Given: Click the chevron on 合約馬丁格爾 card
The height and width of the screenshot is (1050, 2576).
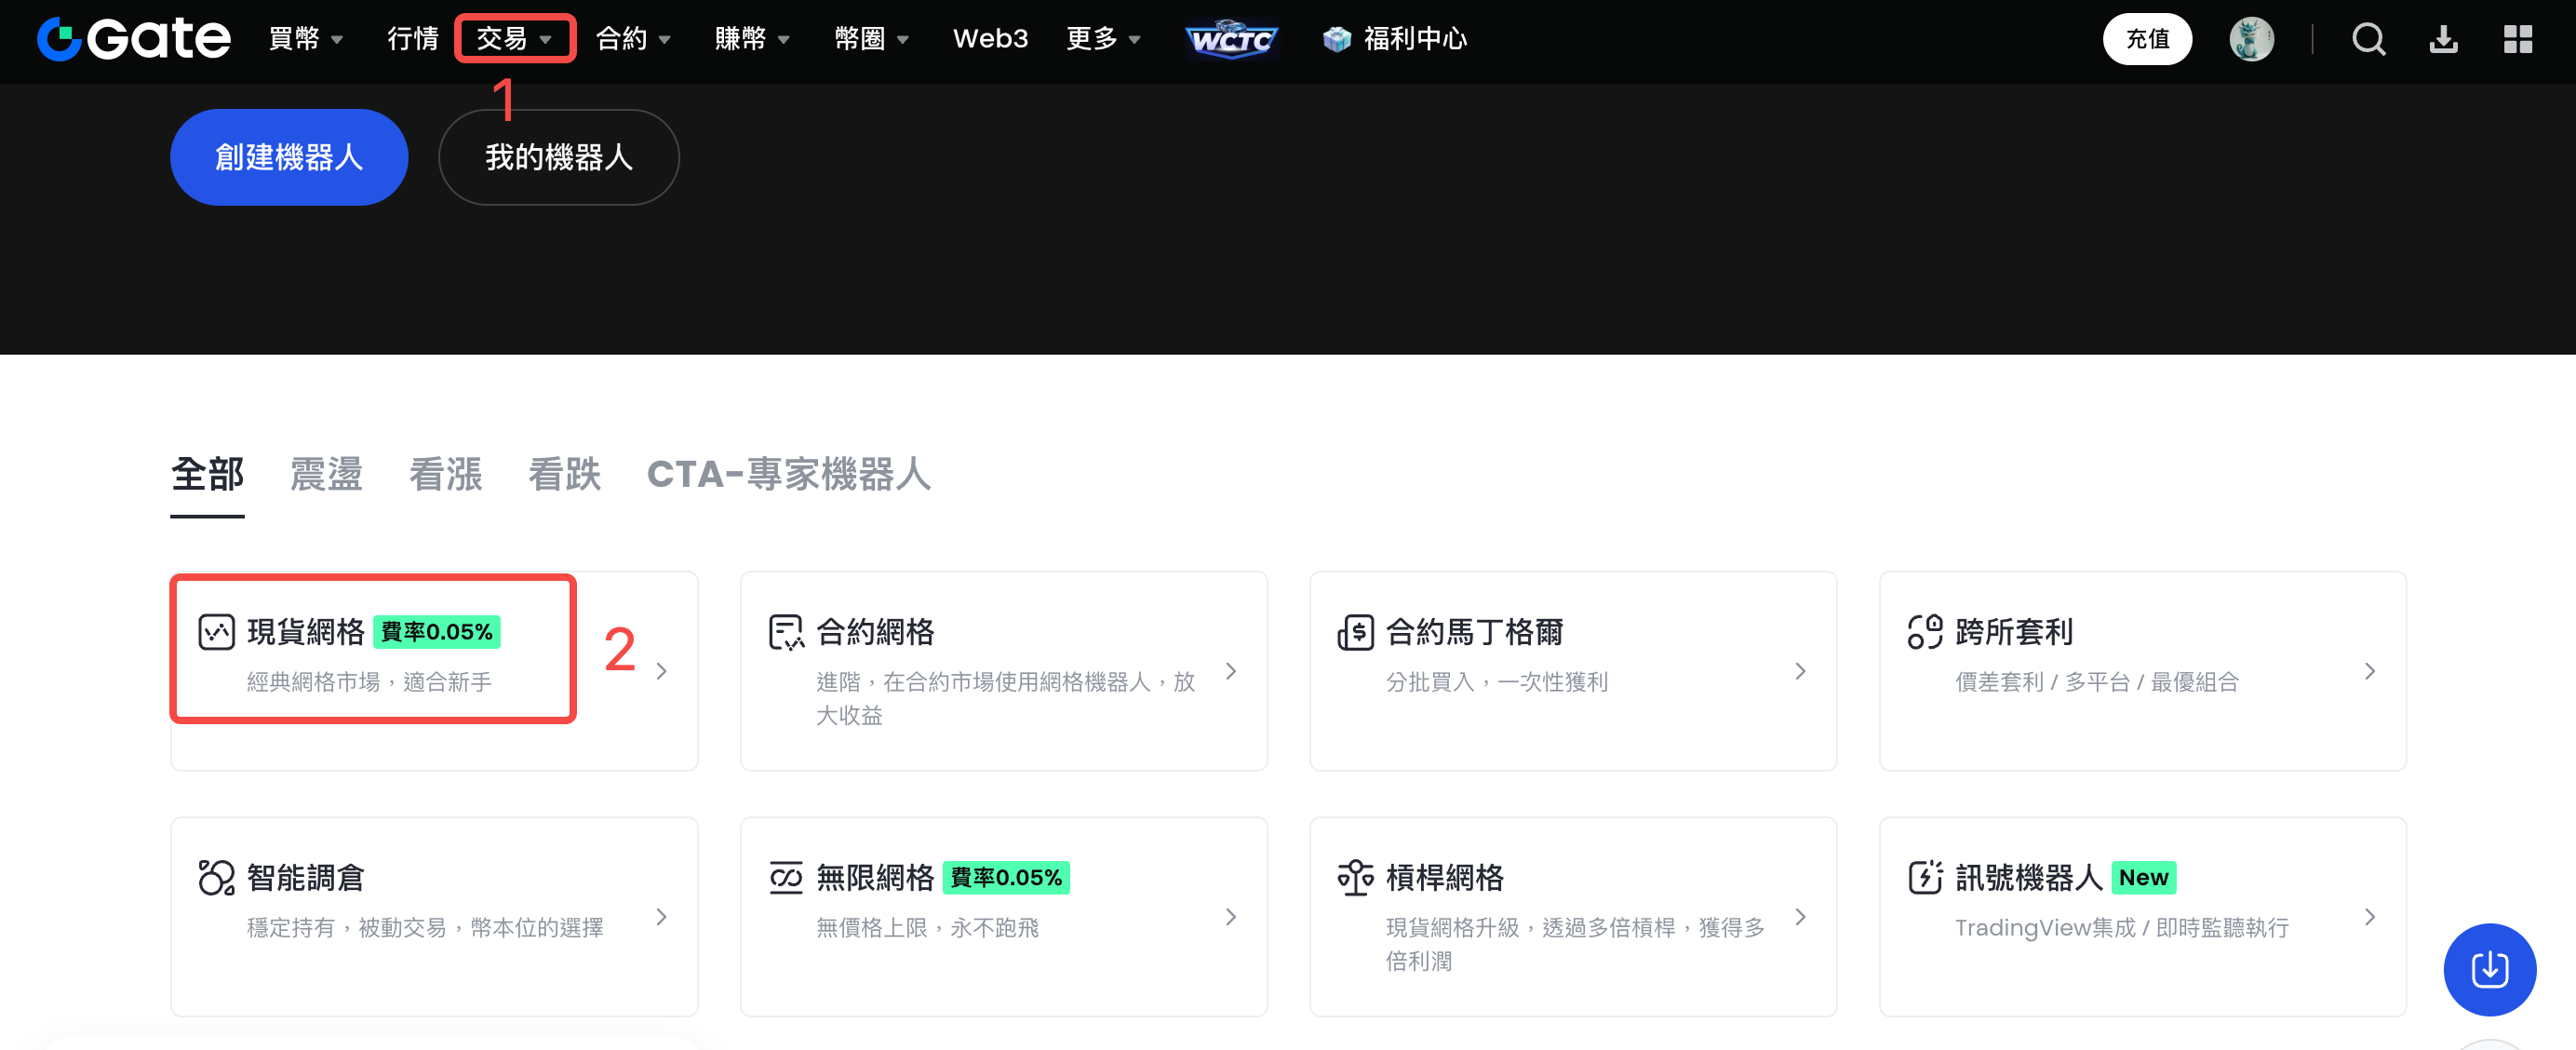Looking at the screenshot, I should point(1800,671).
